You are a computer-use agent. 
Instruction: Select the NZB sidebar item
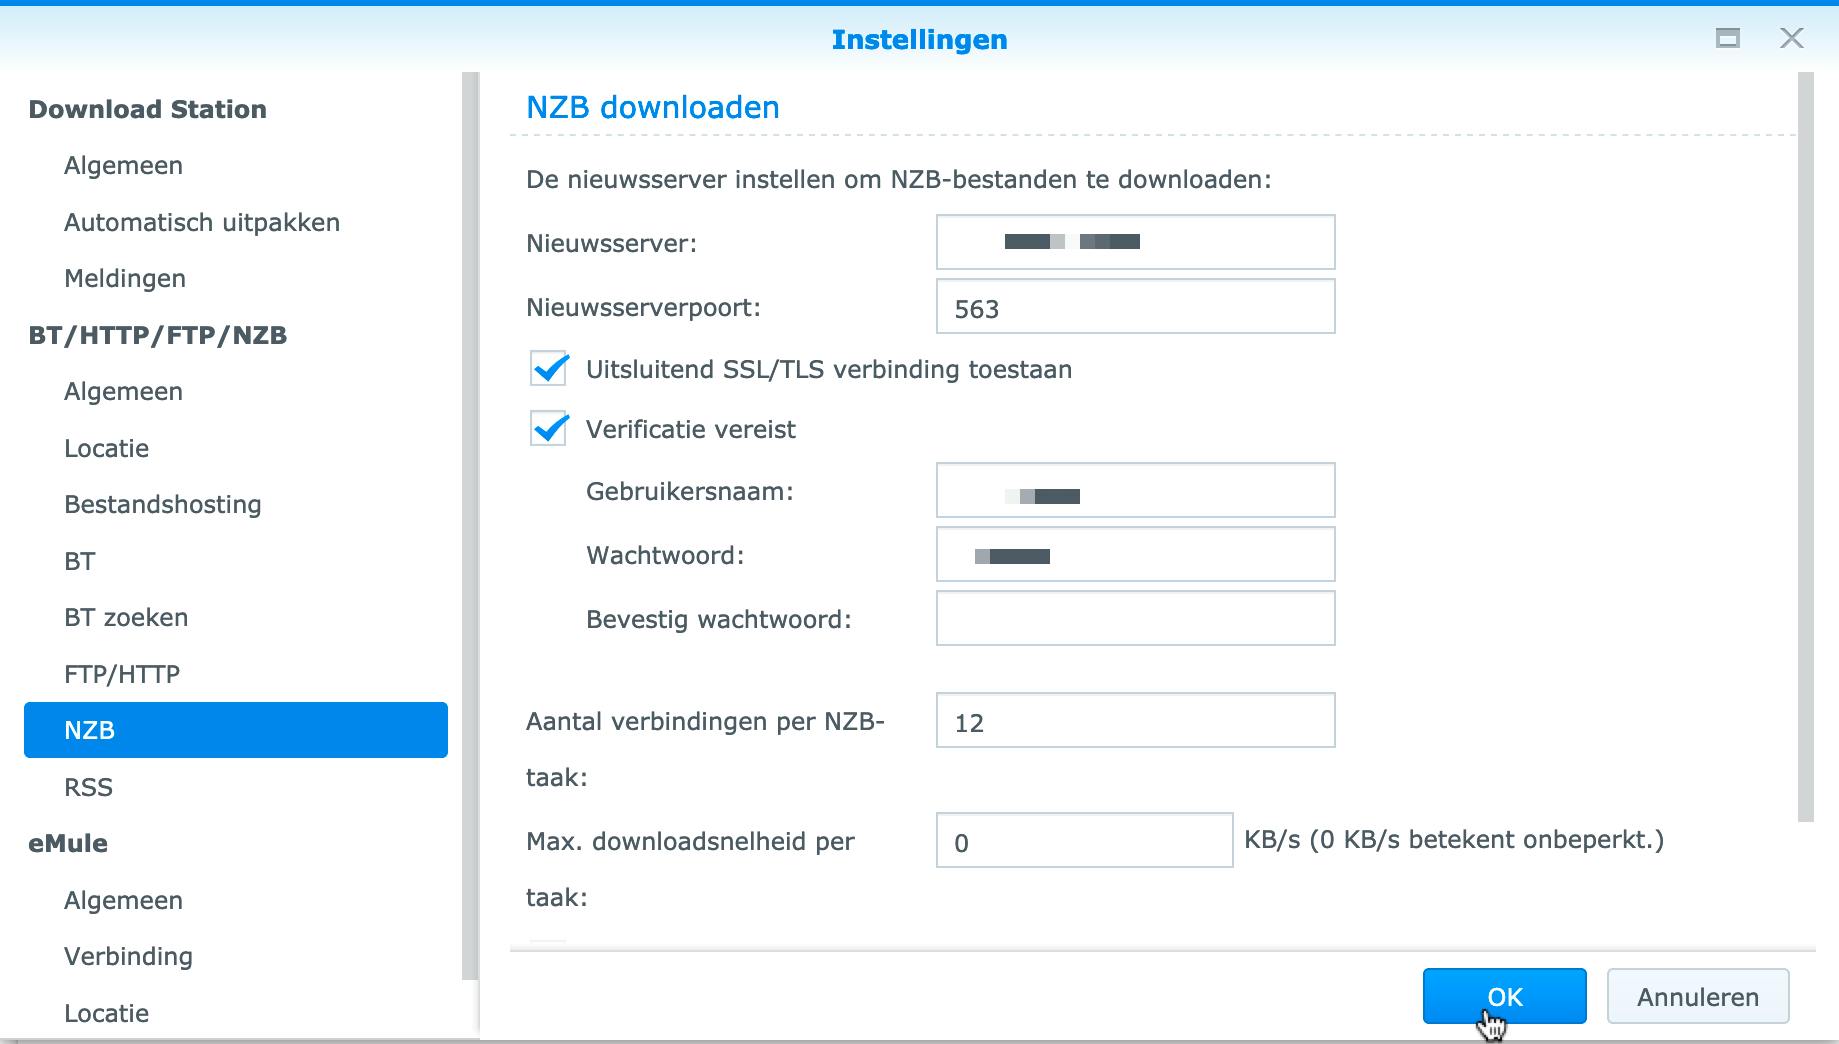coord(235,730)
